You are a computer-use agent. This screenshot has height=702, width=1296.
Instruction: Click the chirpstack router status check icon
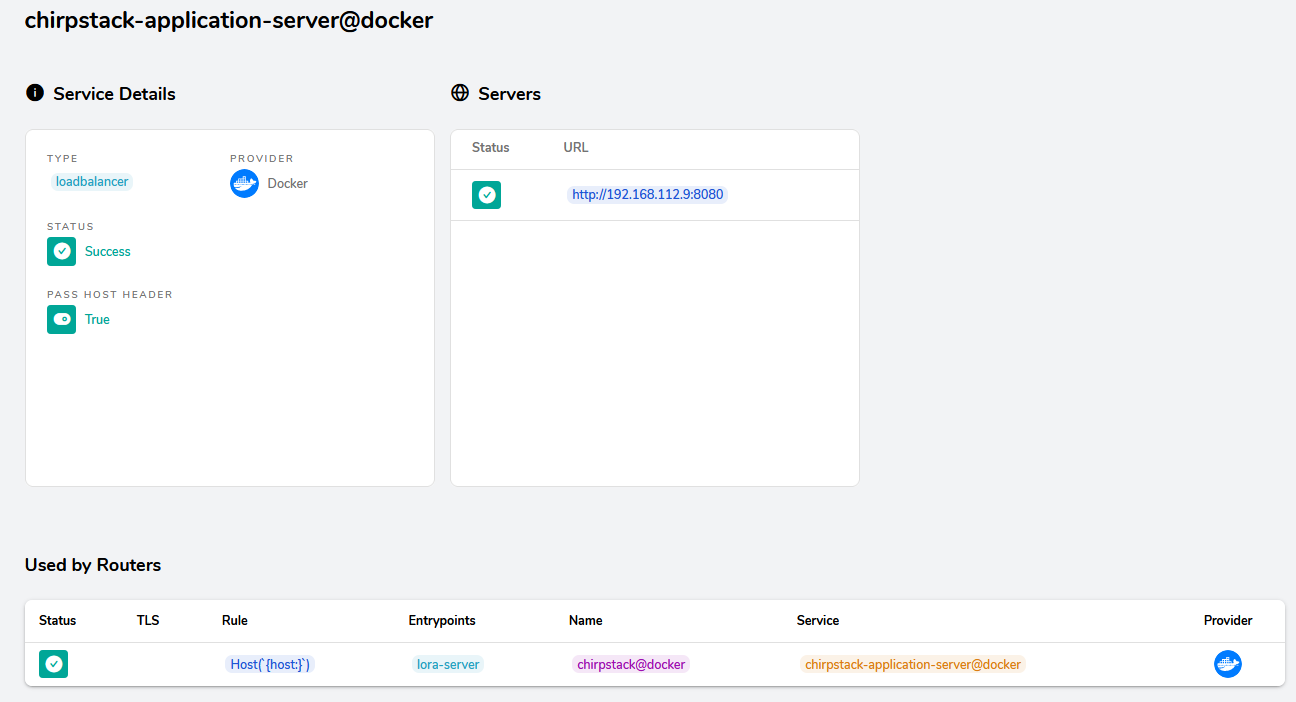[x=53, y=664]
